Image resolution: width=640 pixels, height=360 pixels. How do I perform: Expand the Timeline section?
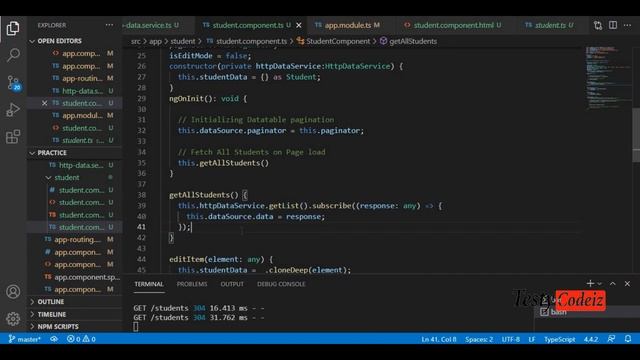point(51,314)
